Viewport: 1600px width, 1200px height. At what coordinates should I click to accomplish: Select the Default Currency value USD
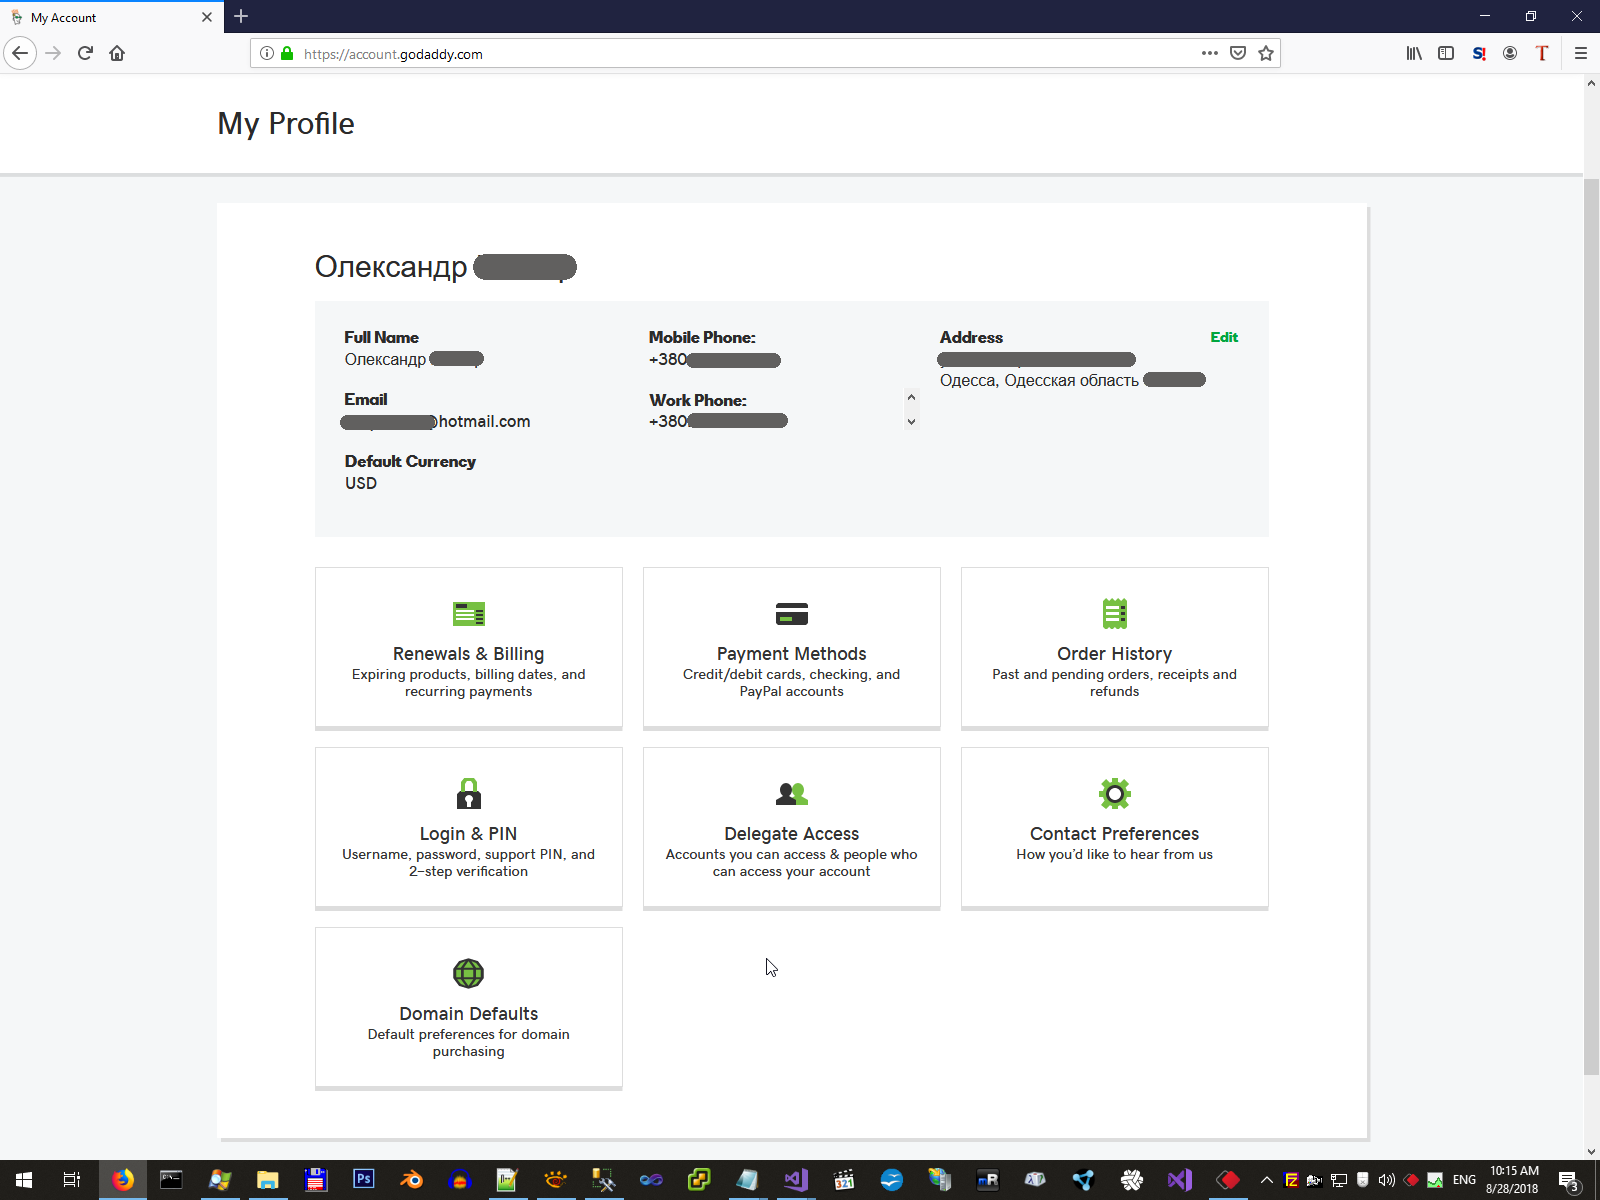coord(361,483)
